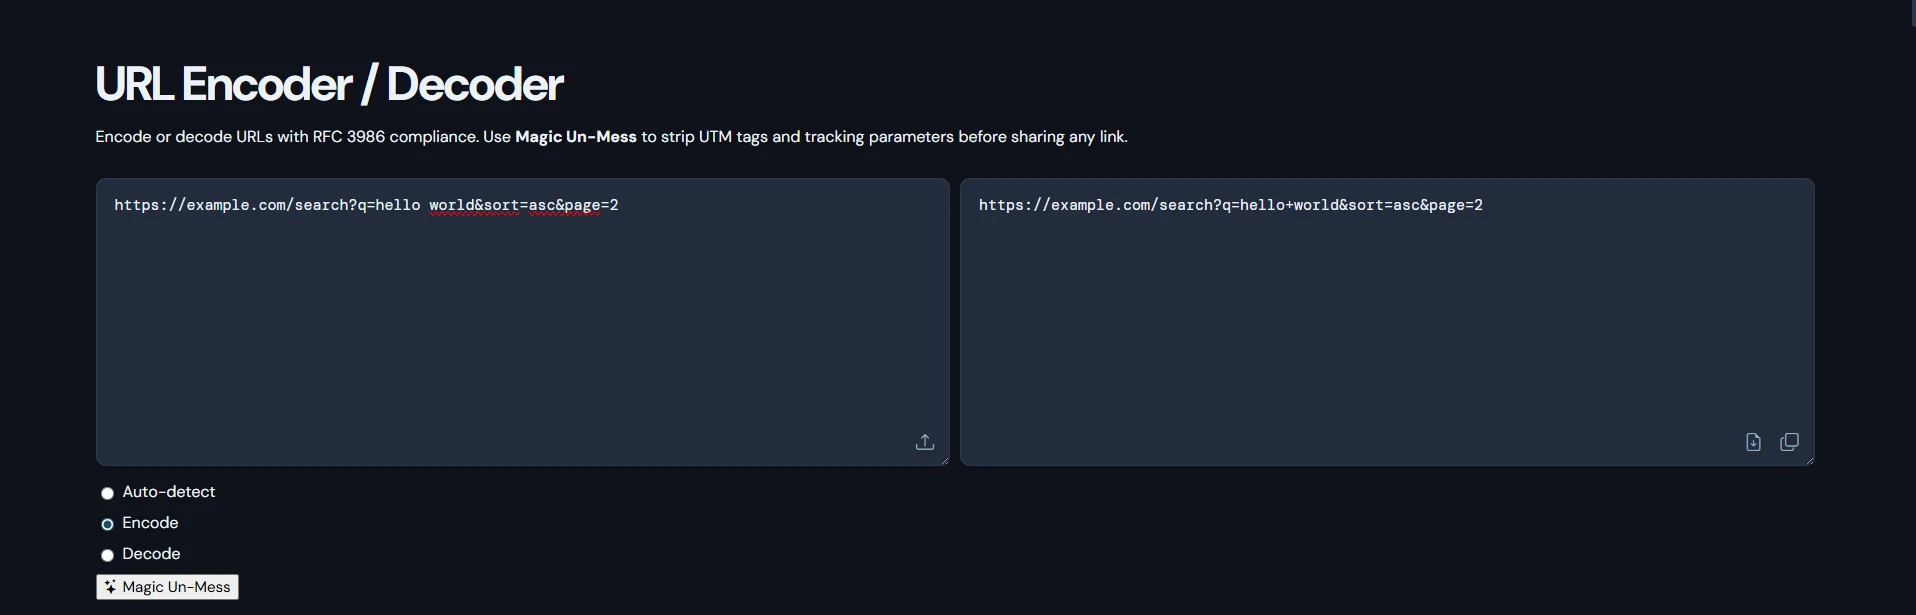
Task: Click the download output file icon
Action: 1753,442
